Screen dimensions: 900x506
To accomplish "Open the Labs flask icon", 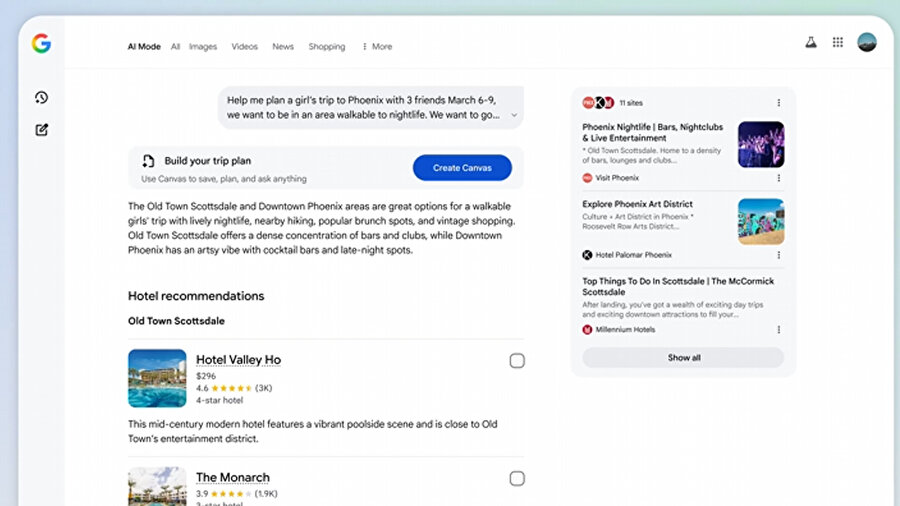I will tap(811, 43).
